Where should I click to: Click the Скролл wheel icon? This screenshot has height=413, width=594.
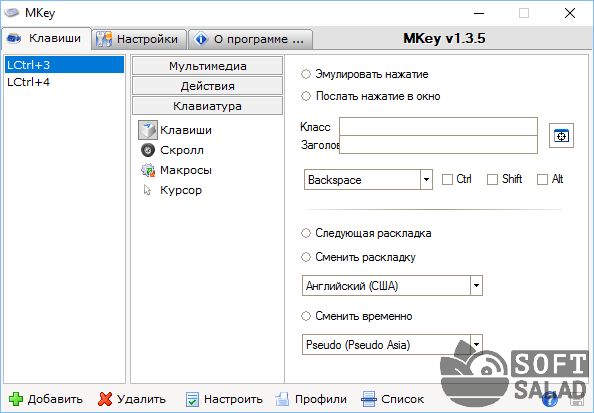click(x=148, y=150)
